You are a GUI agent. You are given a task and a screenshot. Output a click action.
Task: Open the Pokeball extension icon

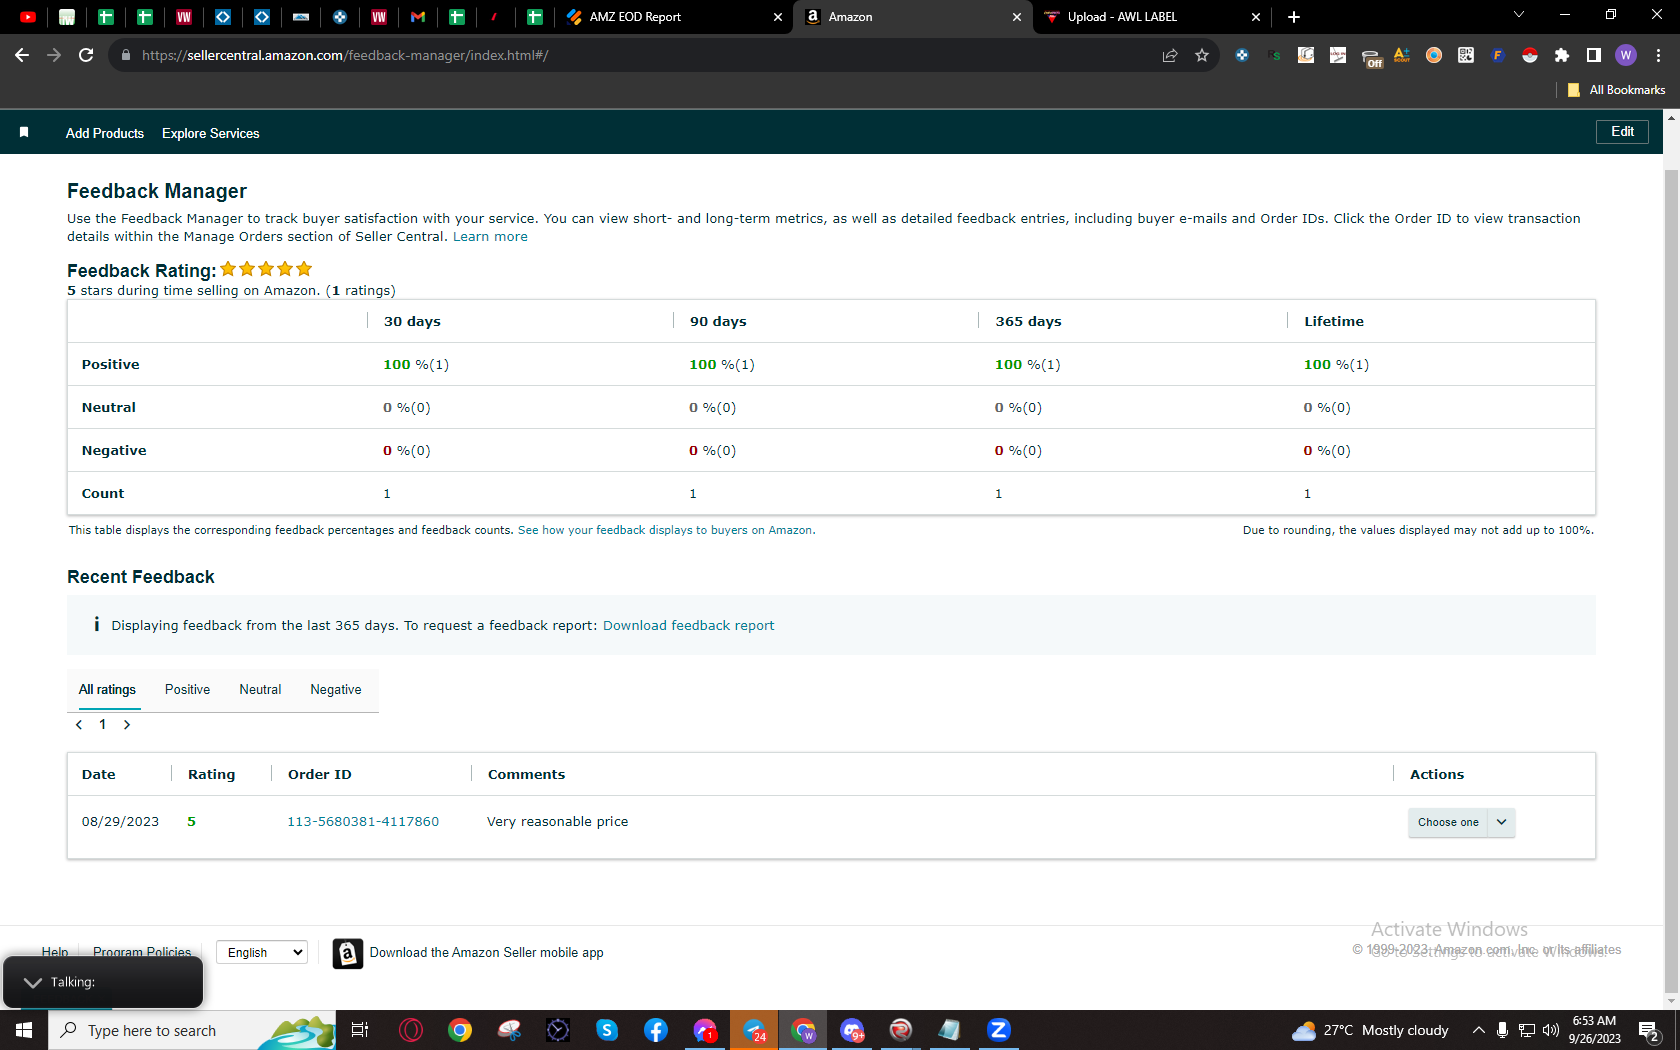(x=1530, y=55)
